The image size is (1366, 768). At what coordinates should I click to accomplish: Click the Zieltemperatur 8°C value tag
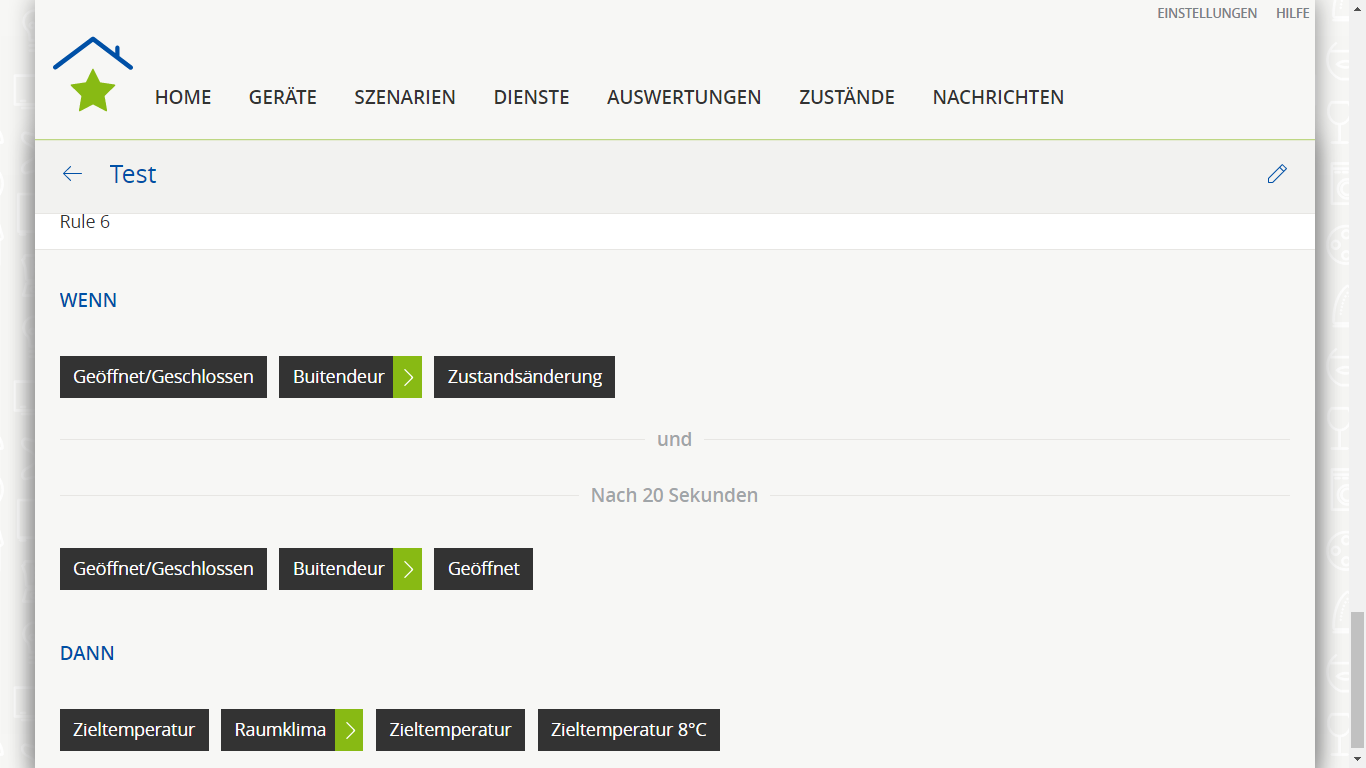coord(628,730)
